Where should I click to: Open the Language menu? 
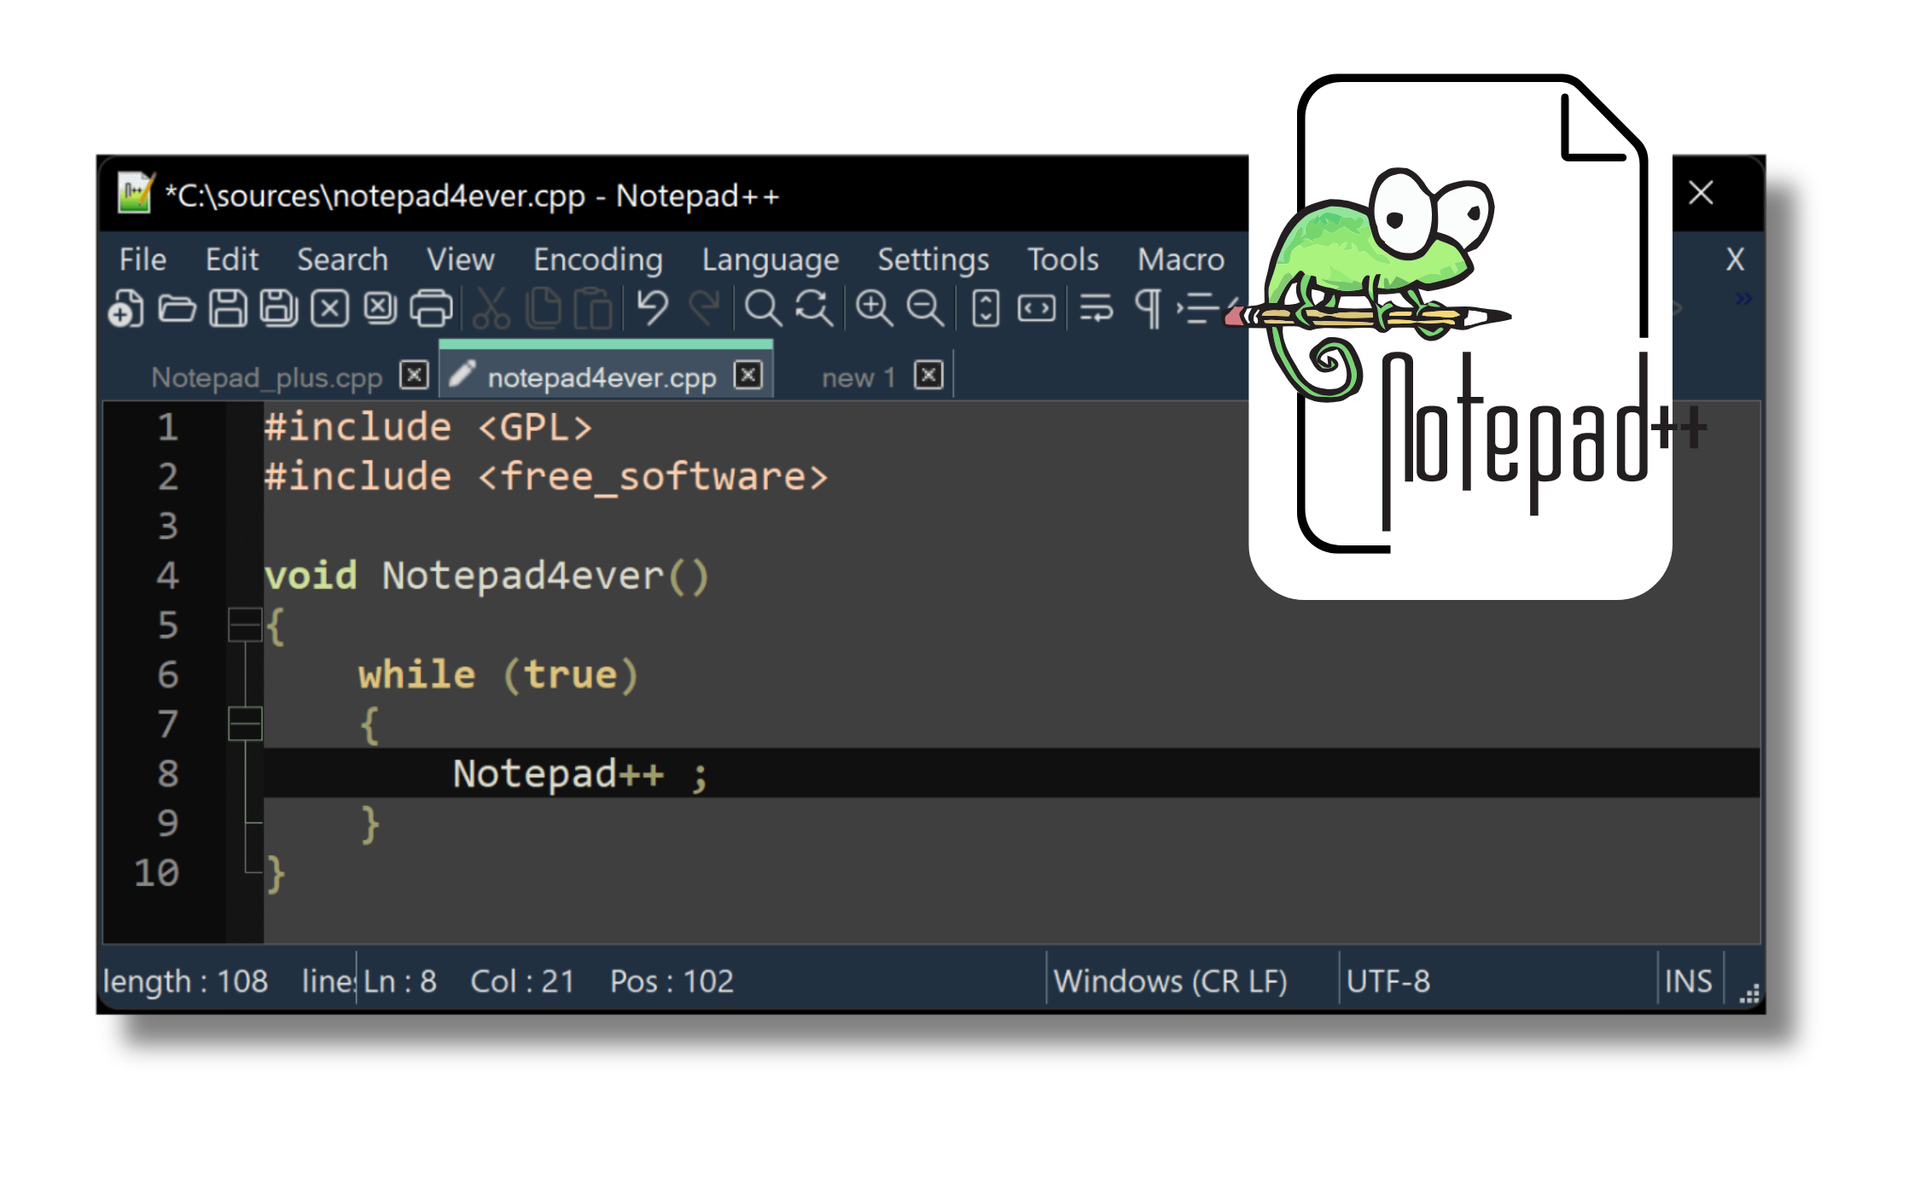(770, 259)
